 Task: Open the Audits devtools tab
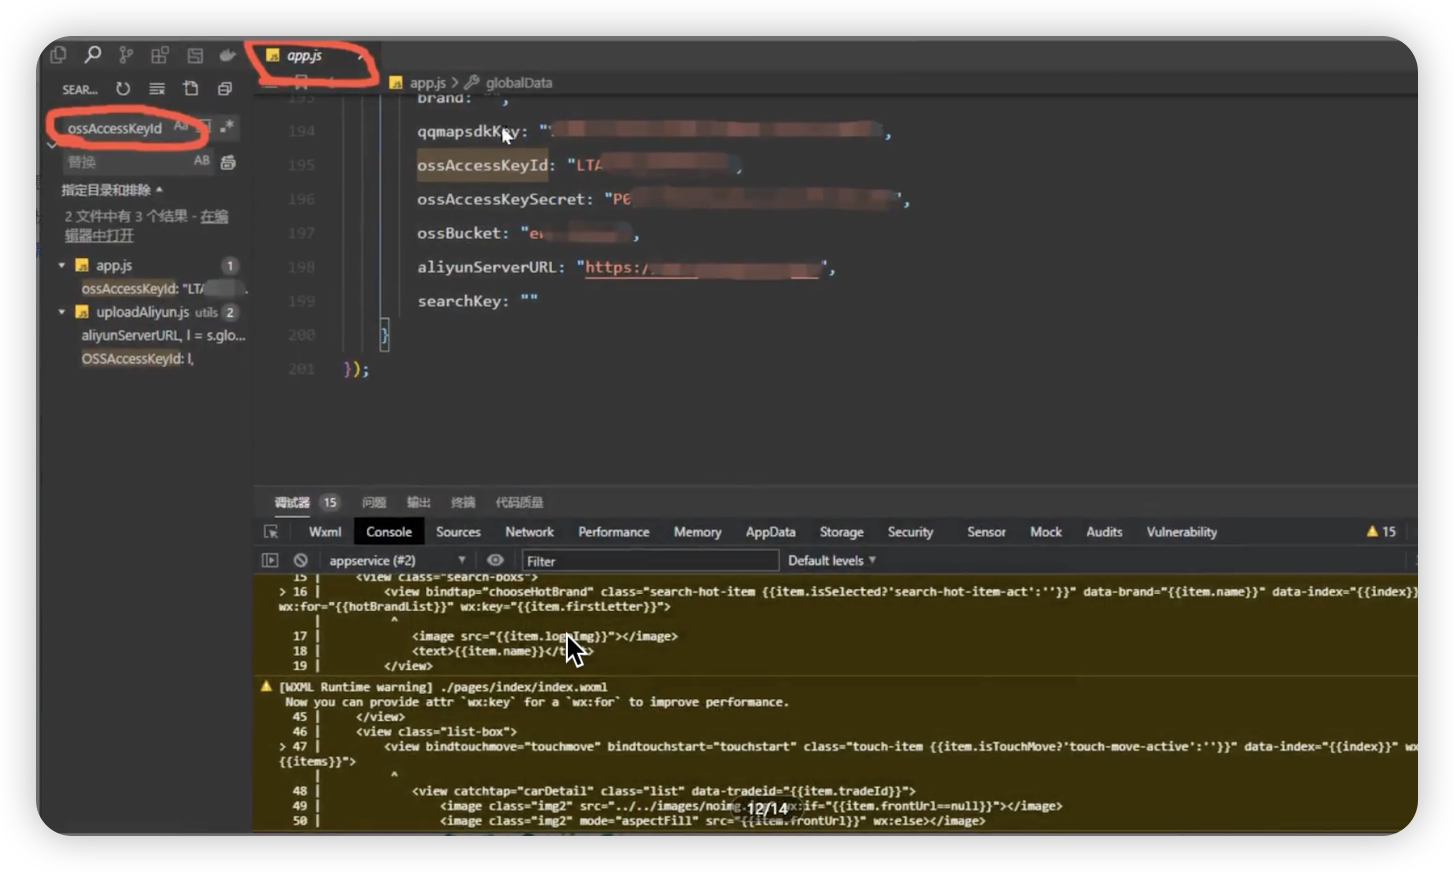pos(1104,532)
